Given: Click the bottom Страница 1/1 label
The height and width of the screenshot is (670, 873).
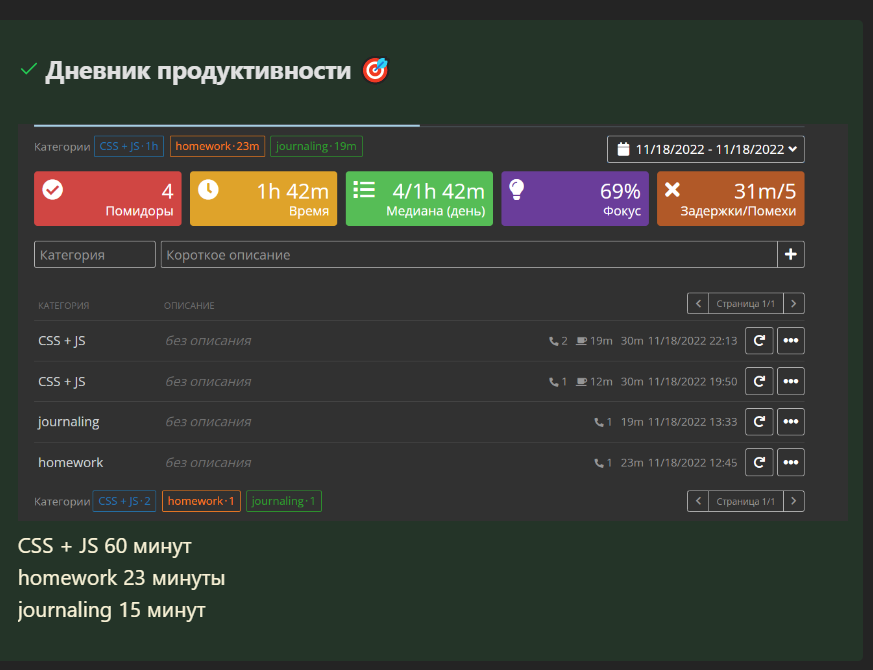Looking at the screenshot, I should point(746,501).
